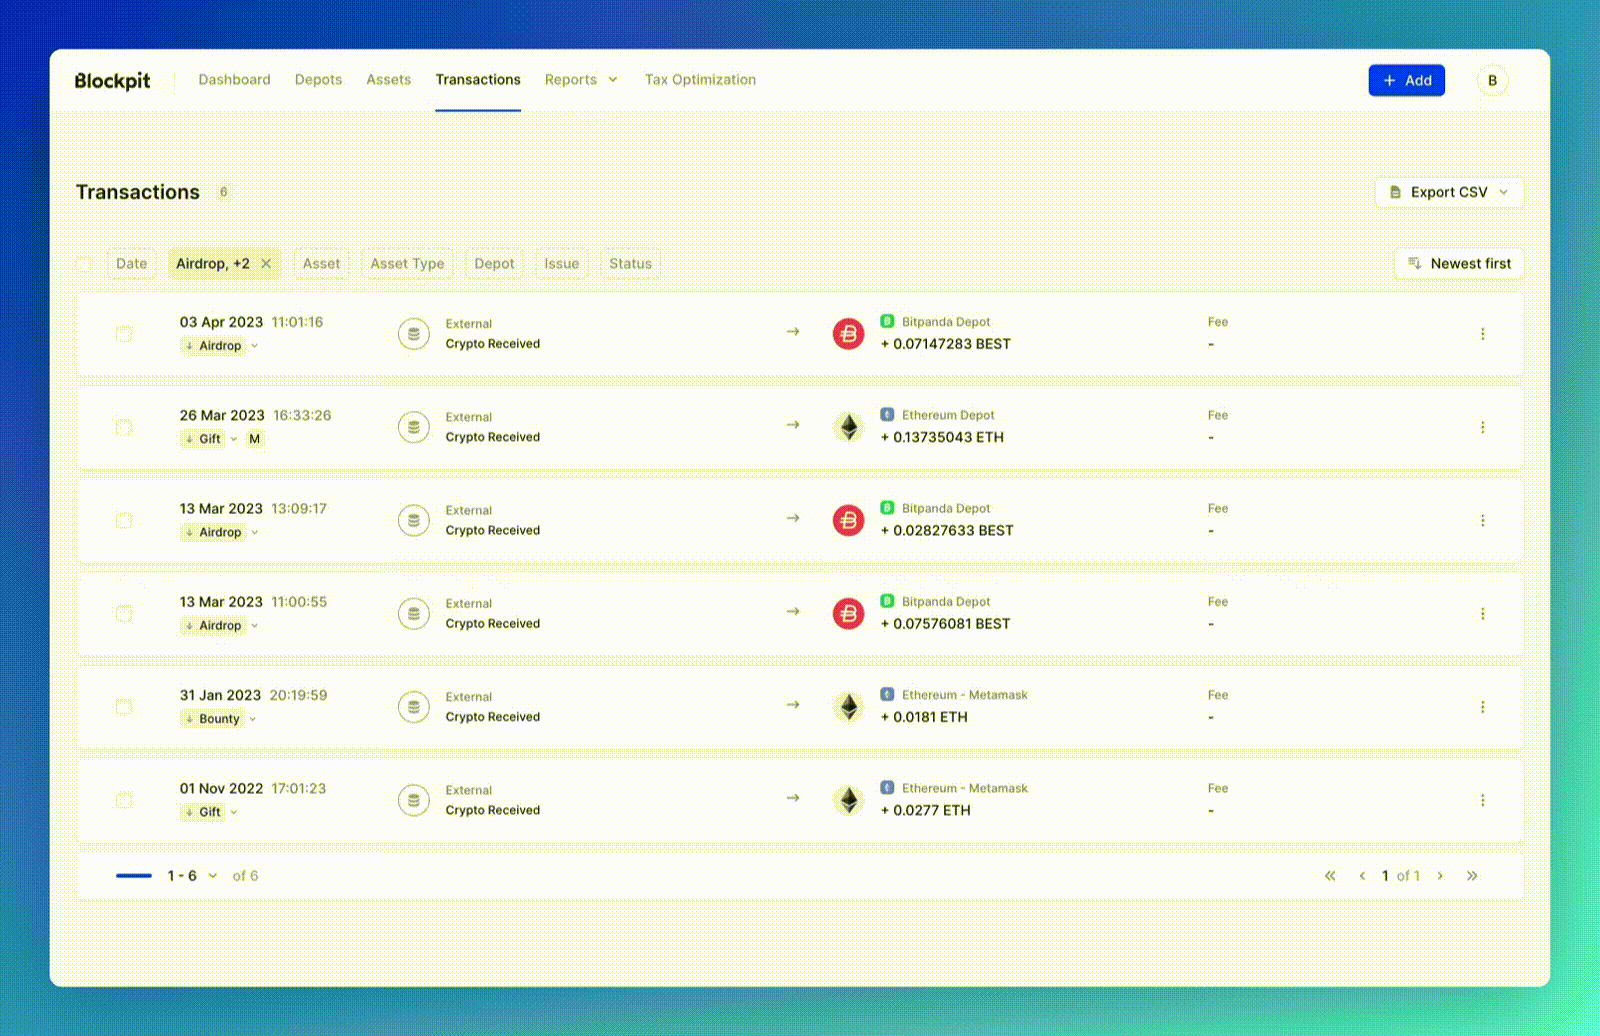
Task: Expand Gift label dropdown on 01 Nov row
Action: (x=234, y=812)
